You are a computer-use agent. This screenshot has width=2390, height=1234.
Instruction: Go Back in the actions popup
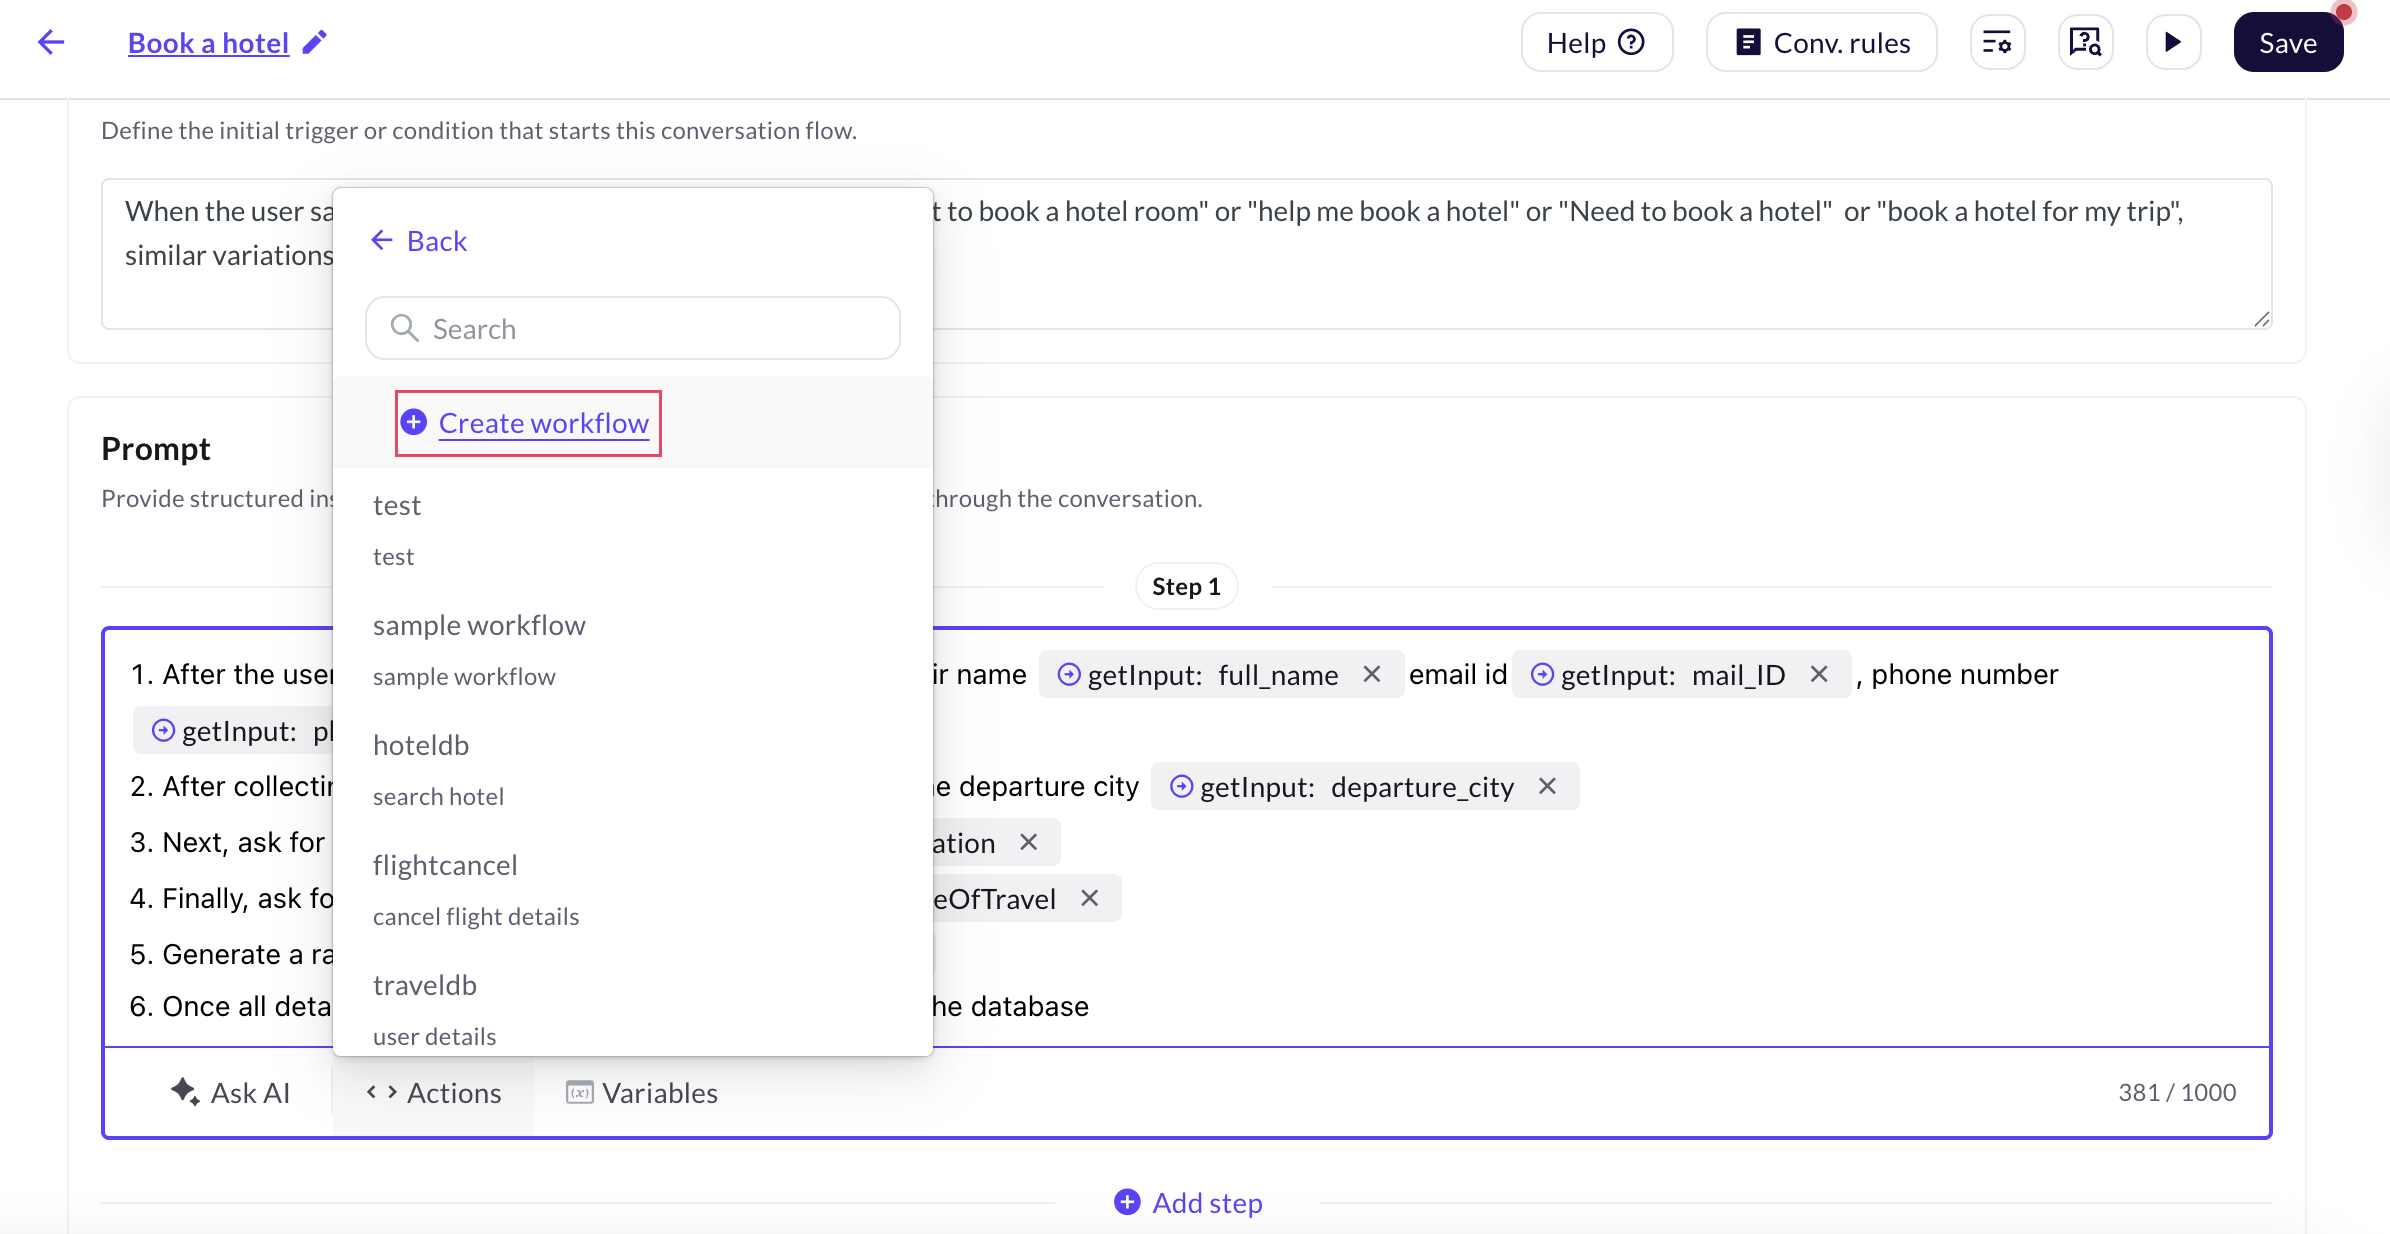pyautogui.click(x=419, y=241)
